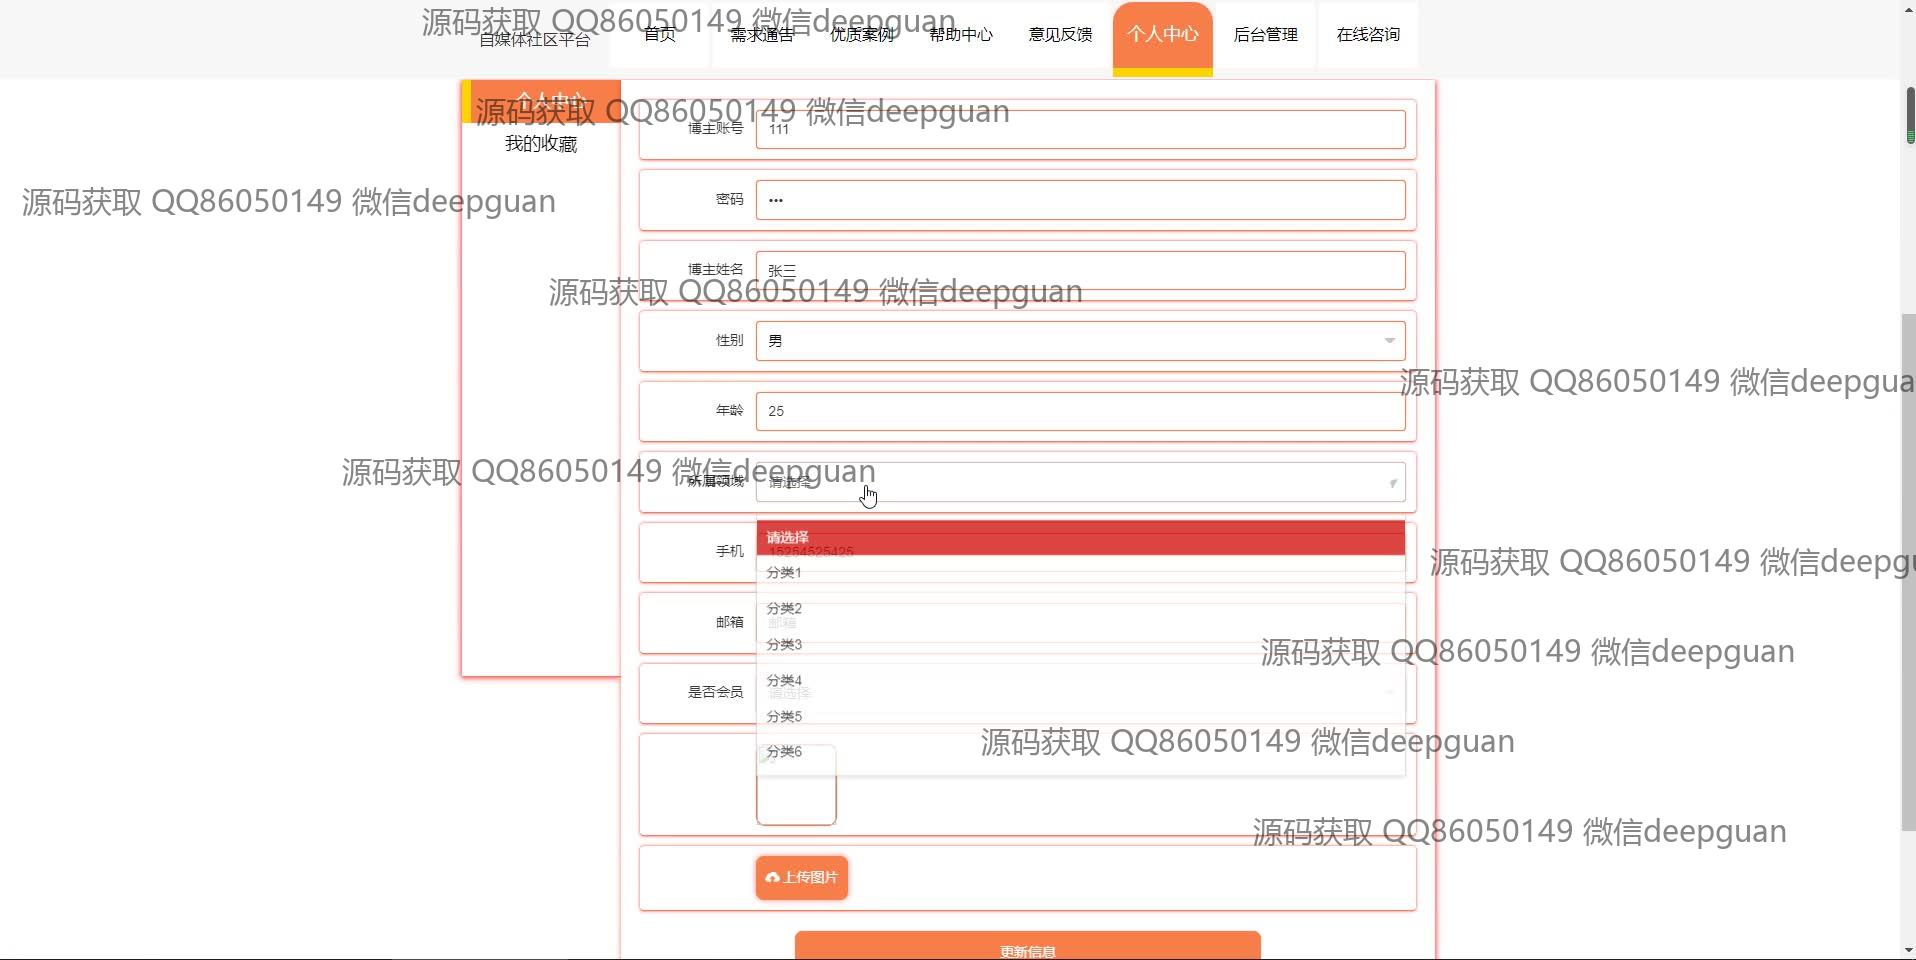
Task: Click the uploaded image thumbnail preview
Action: pyautogui.click(x=796, y=786)
